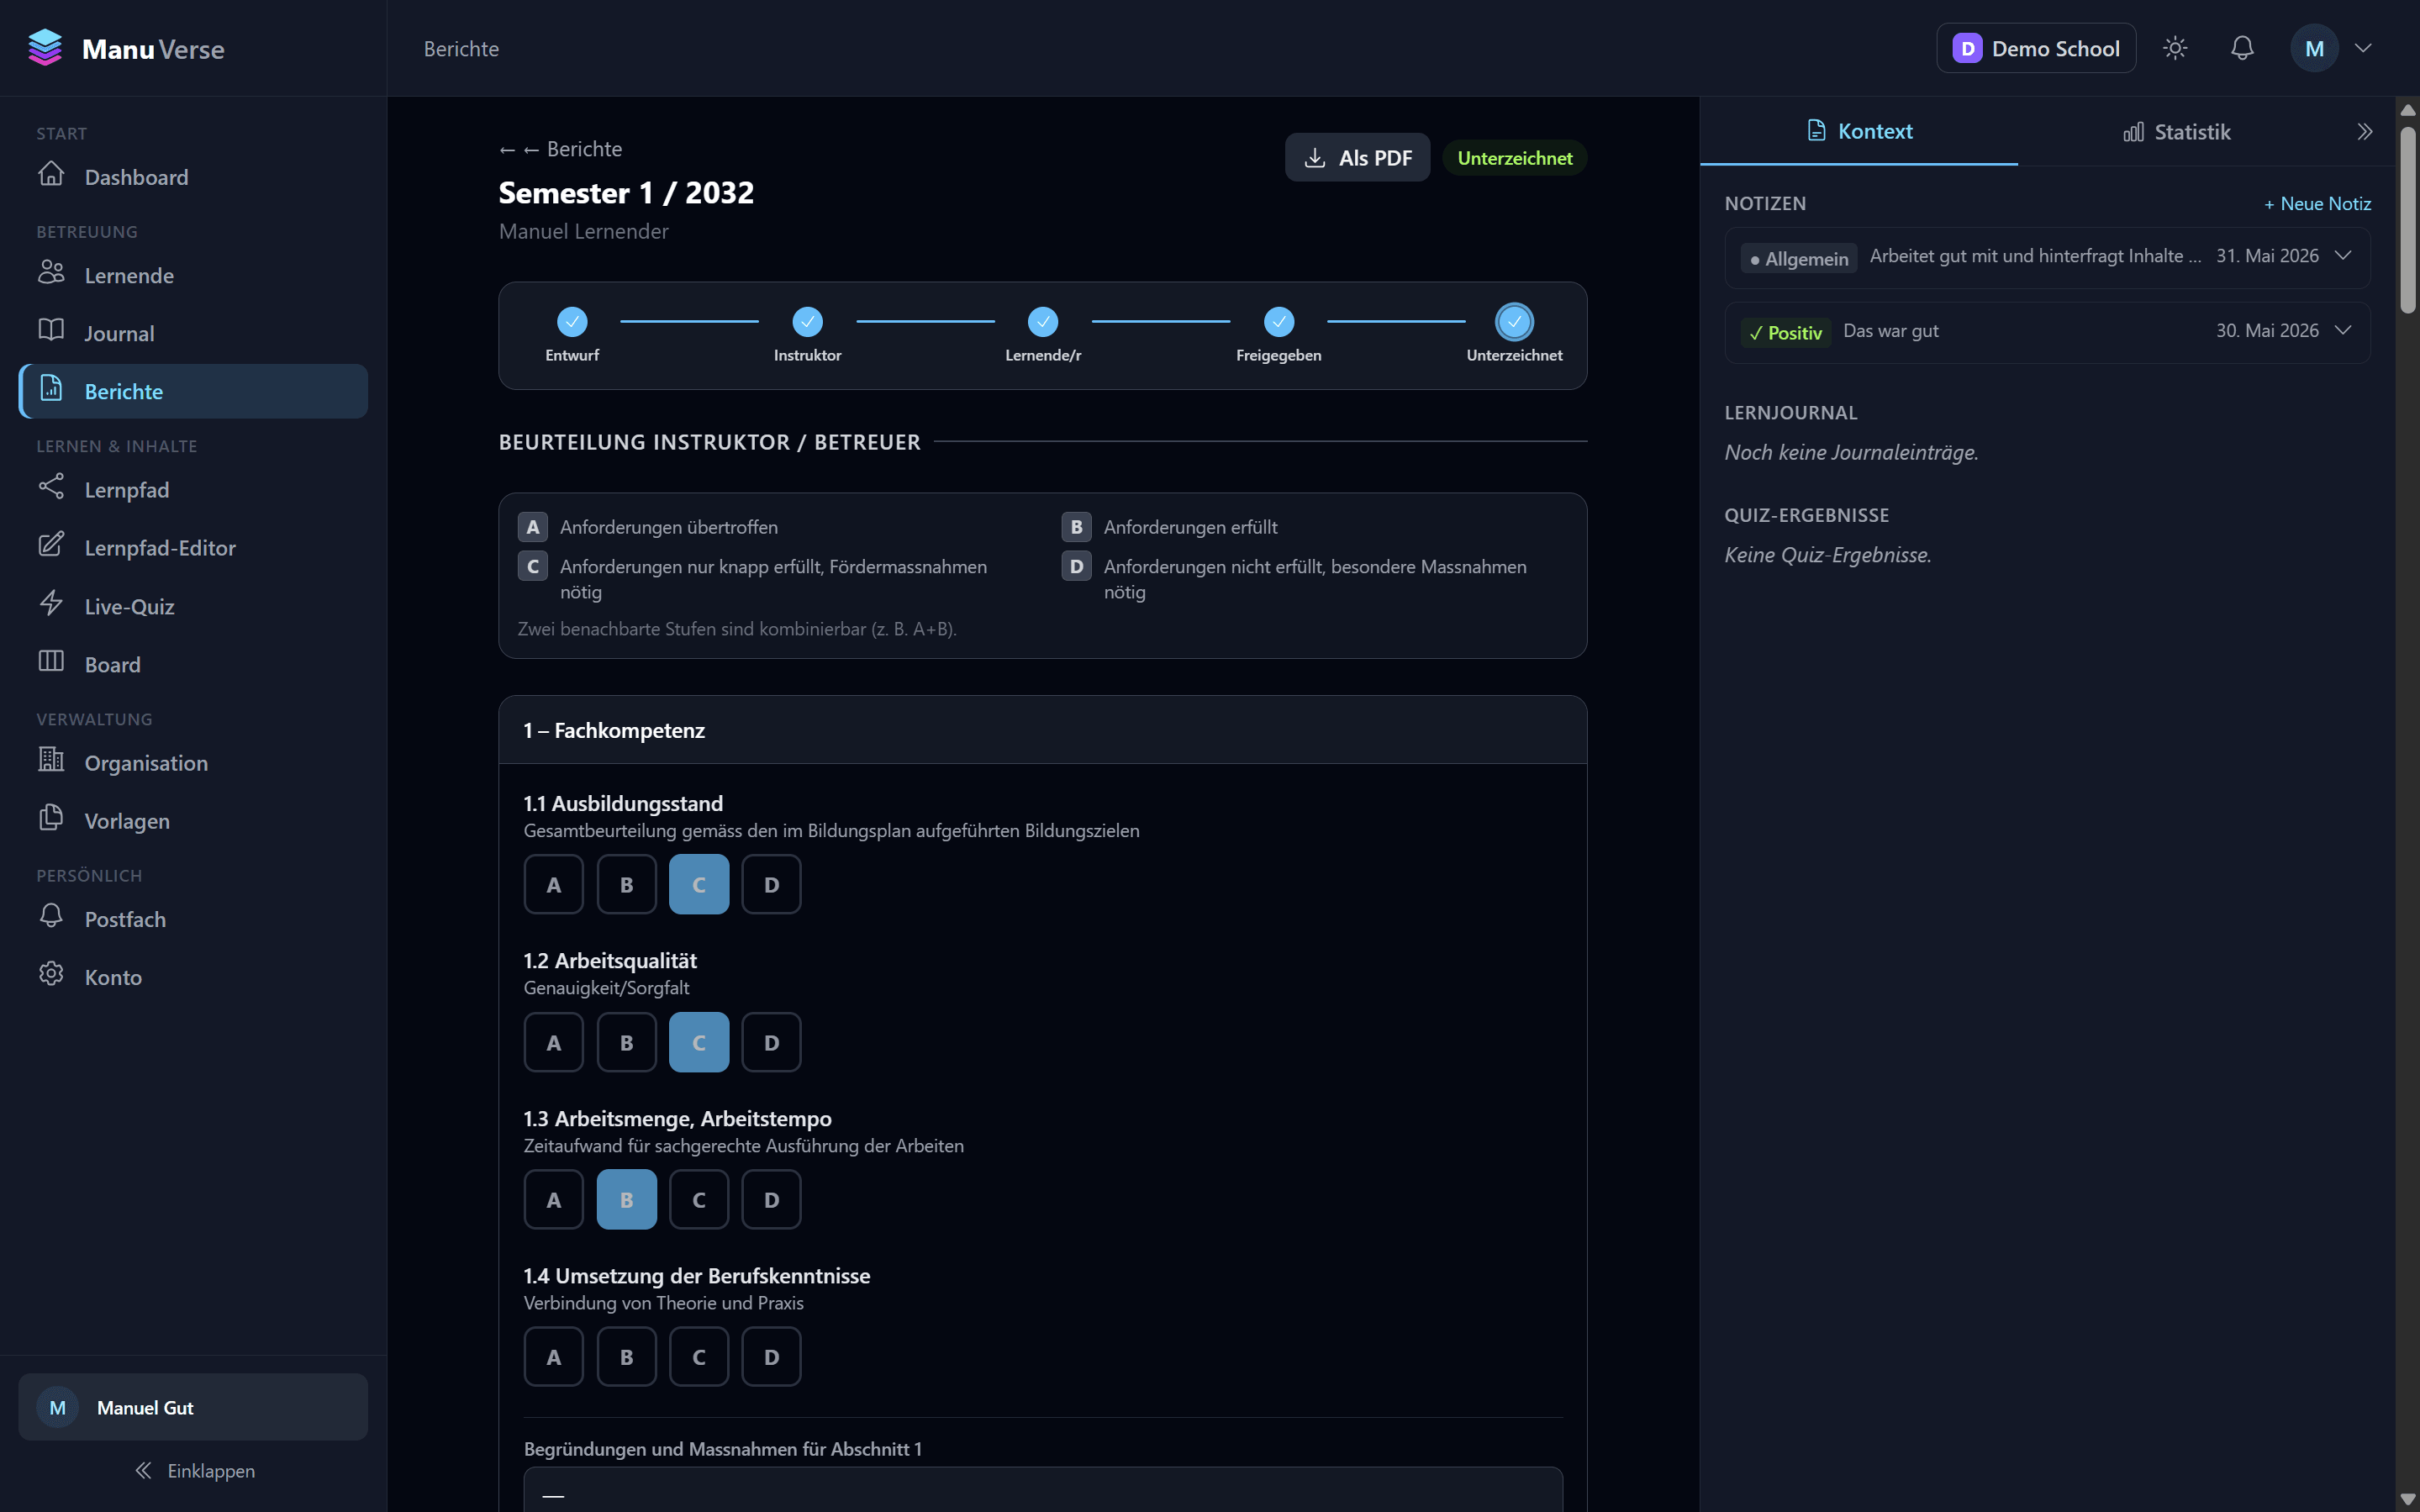This screenshot has width=2420, height=1512.
Task: Select grade C for 1.3 Arbeitsmenge, Arbeitstempo
Action: point(699,1199)
